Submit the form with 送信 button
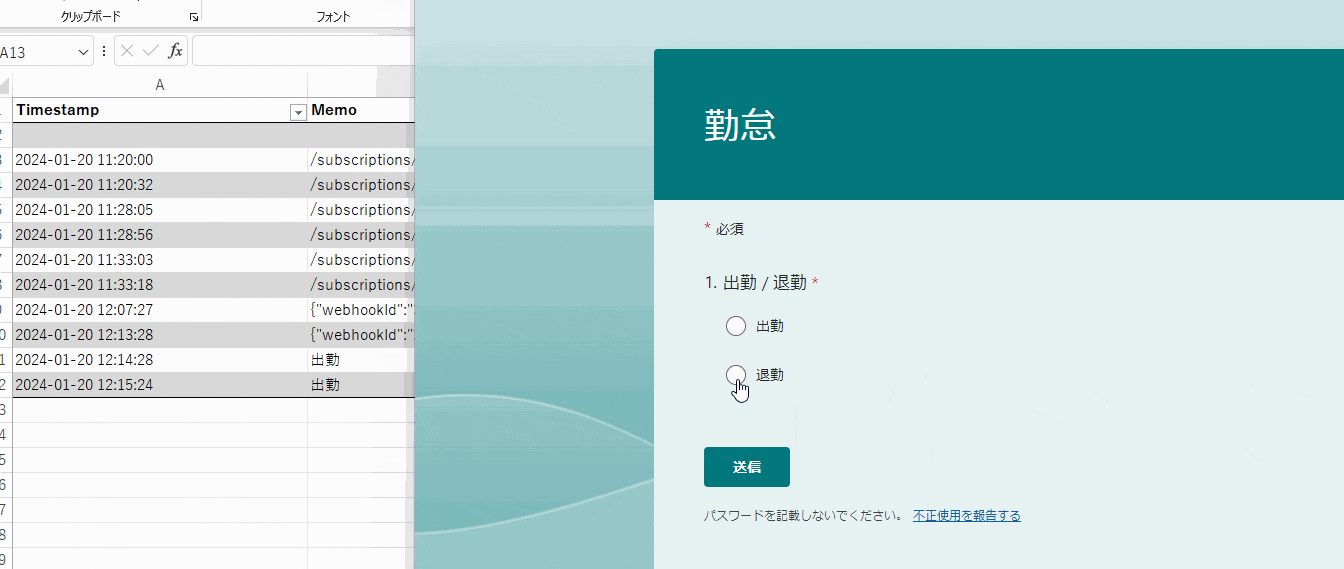 pyautogui.click(x=747, y=467)
